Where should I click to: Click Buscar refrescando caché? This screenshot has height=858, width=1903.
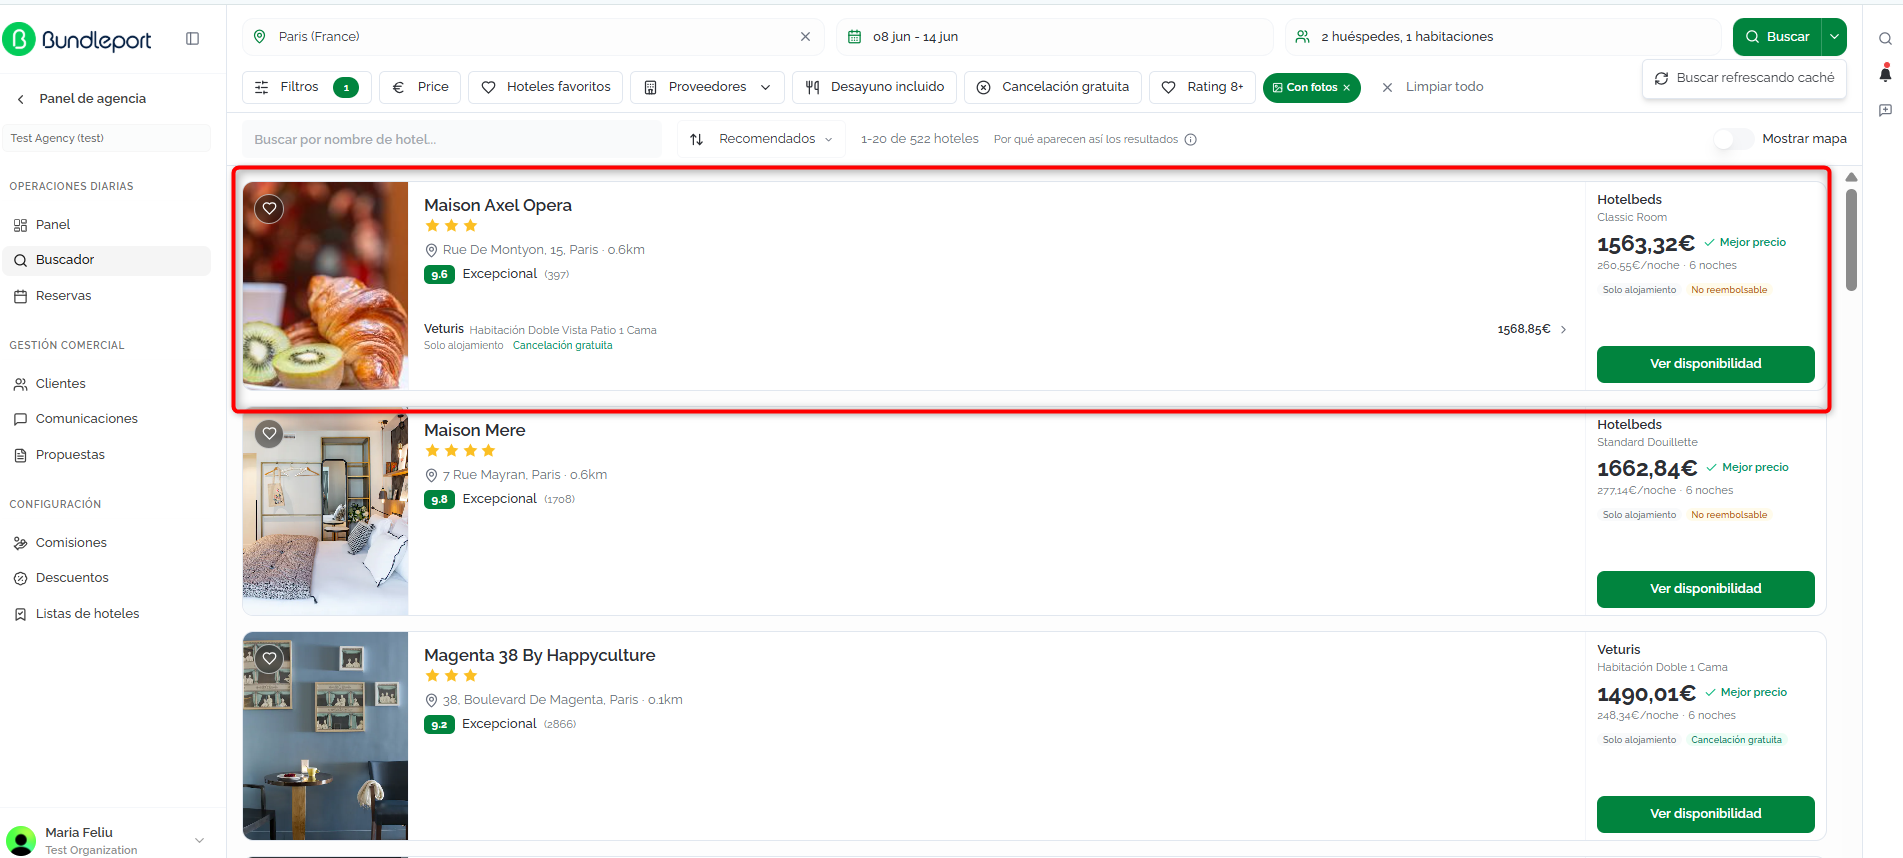(x=1744, y=78)
